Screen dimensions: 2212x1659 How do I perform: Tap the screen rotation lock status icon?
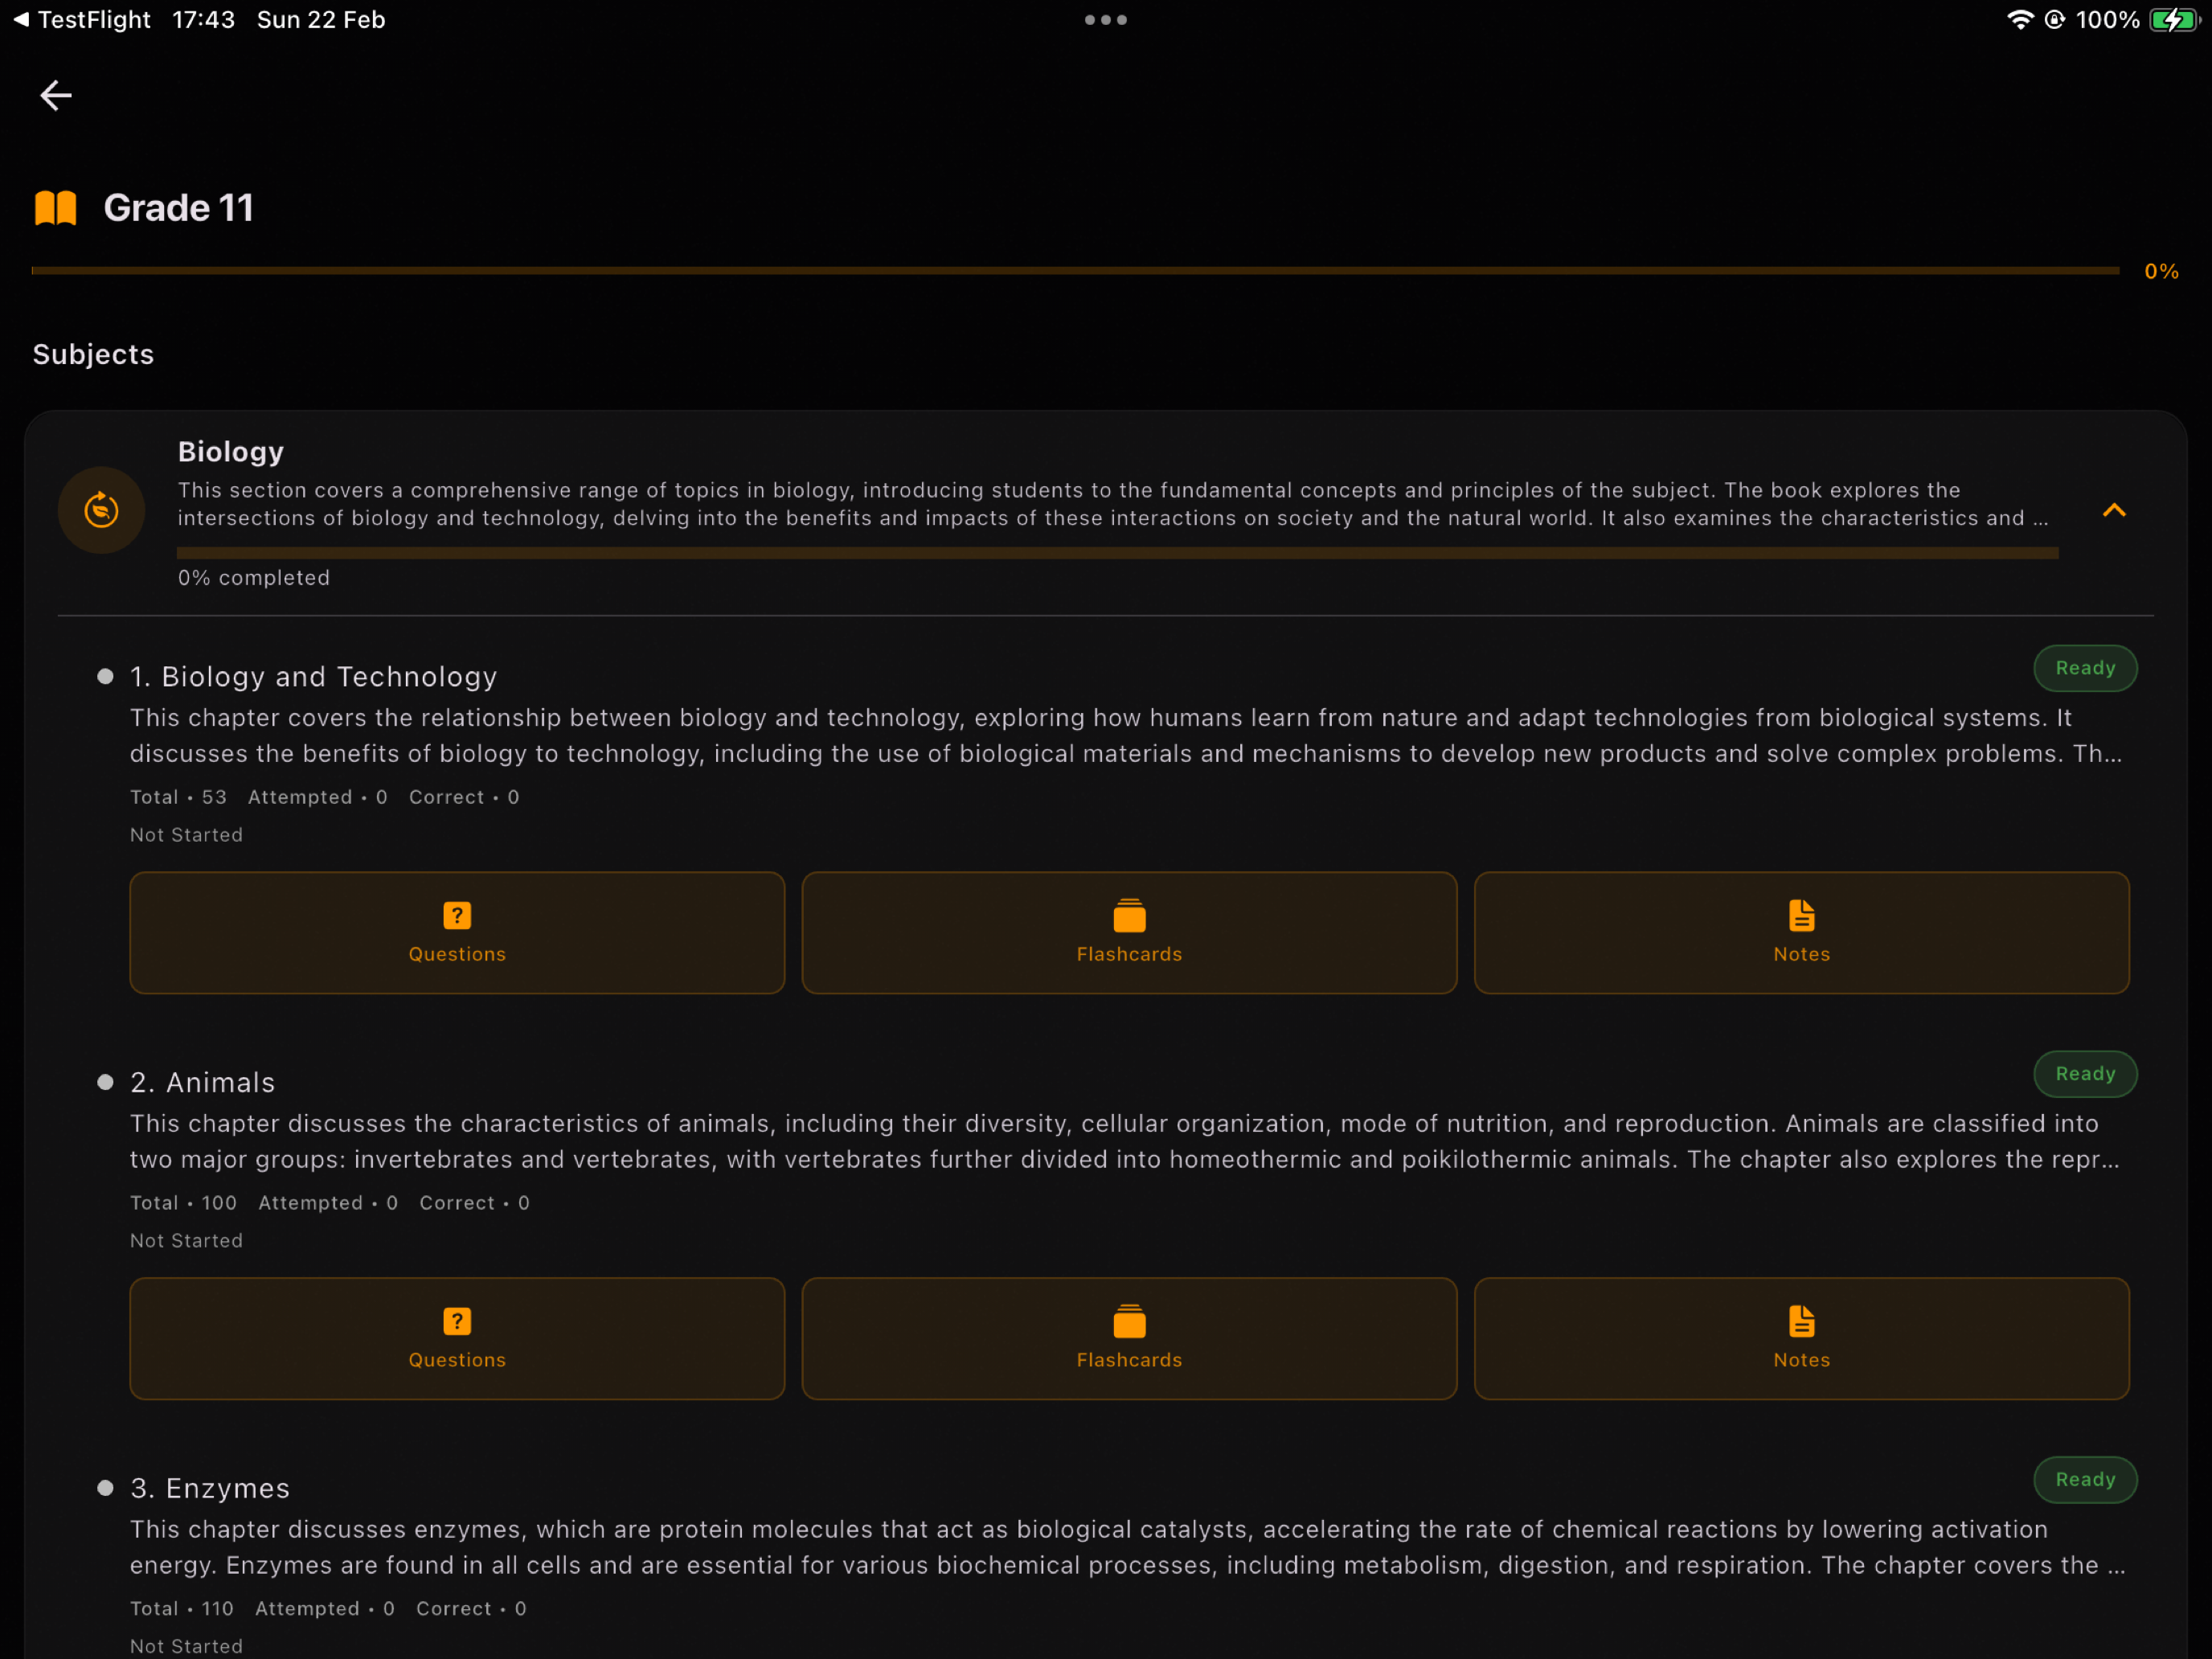2054,20
